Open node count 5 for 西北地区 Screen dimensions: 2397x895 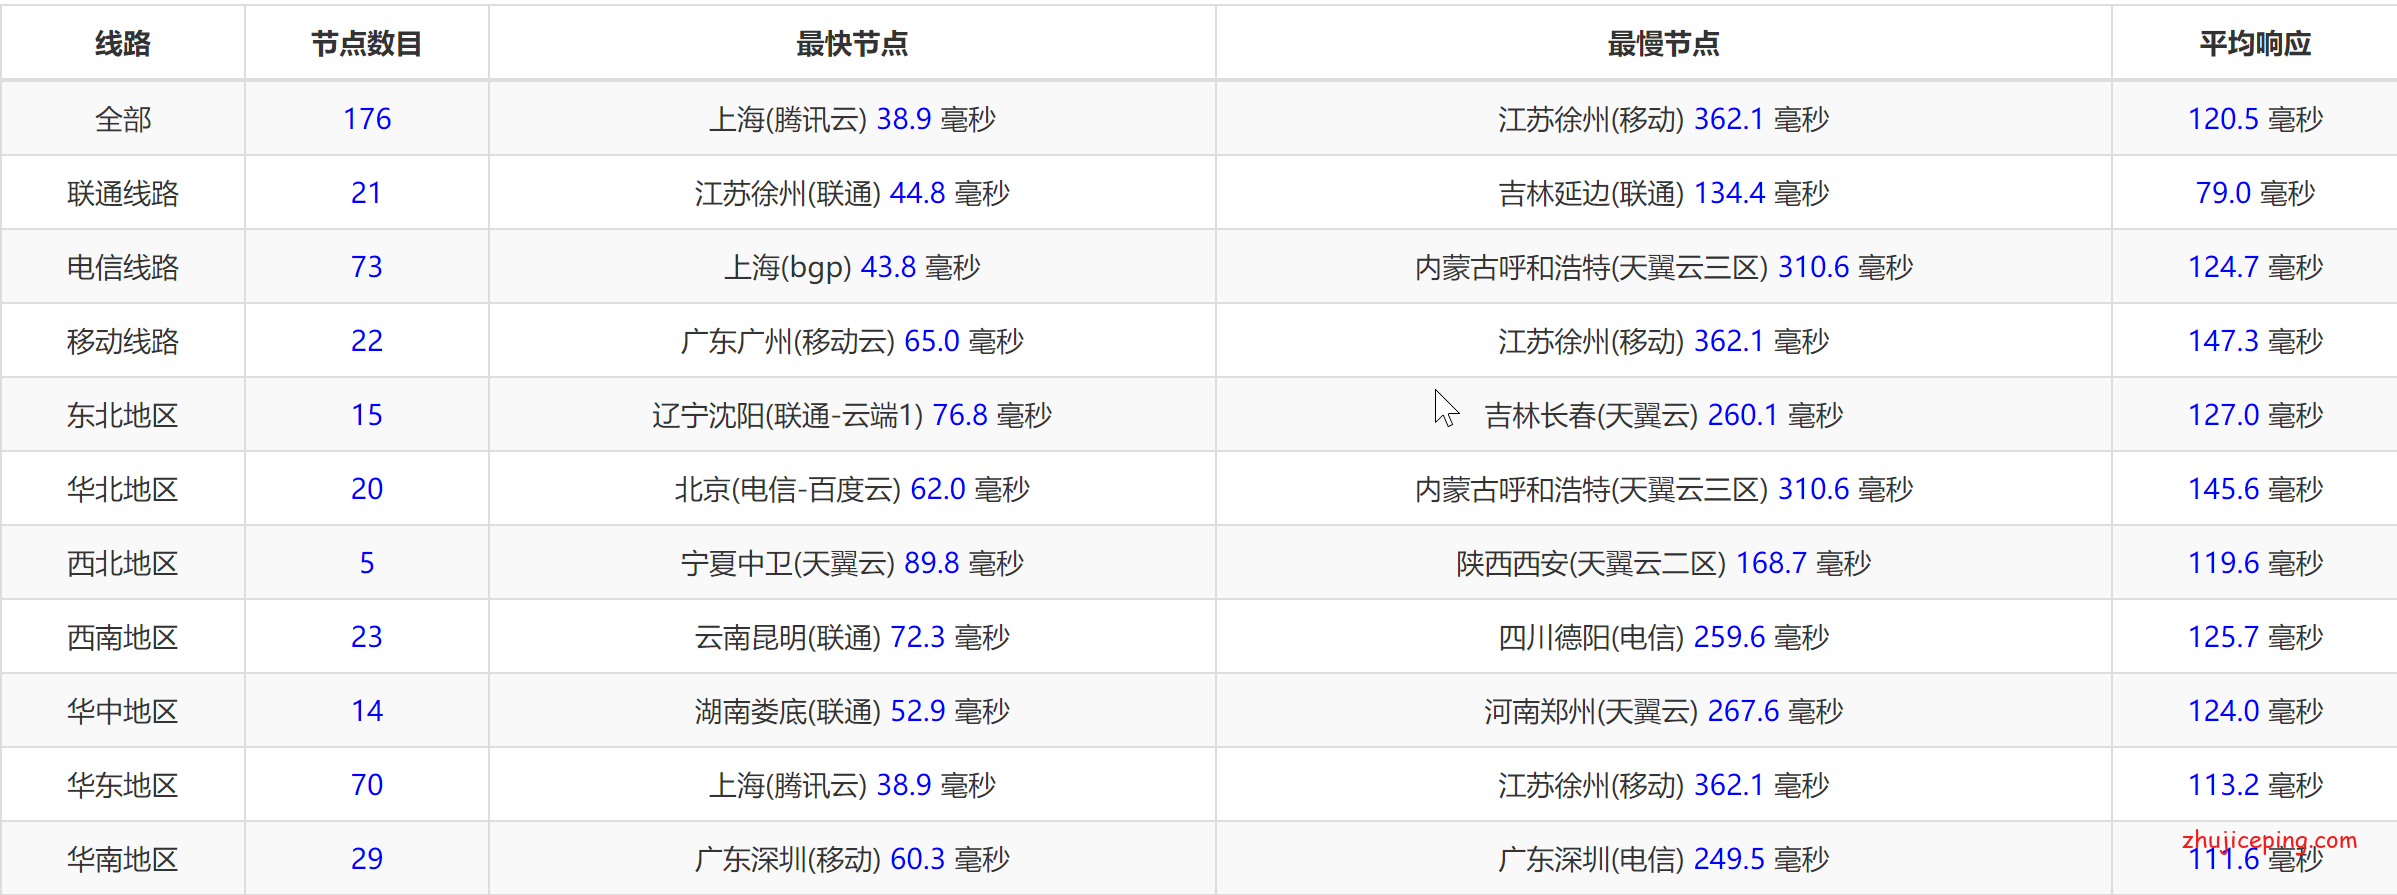click(367, 563)
